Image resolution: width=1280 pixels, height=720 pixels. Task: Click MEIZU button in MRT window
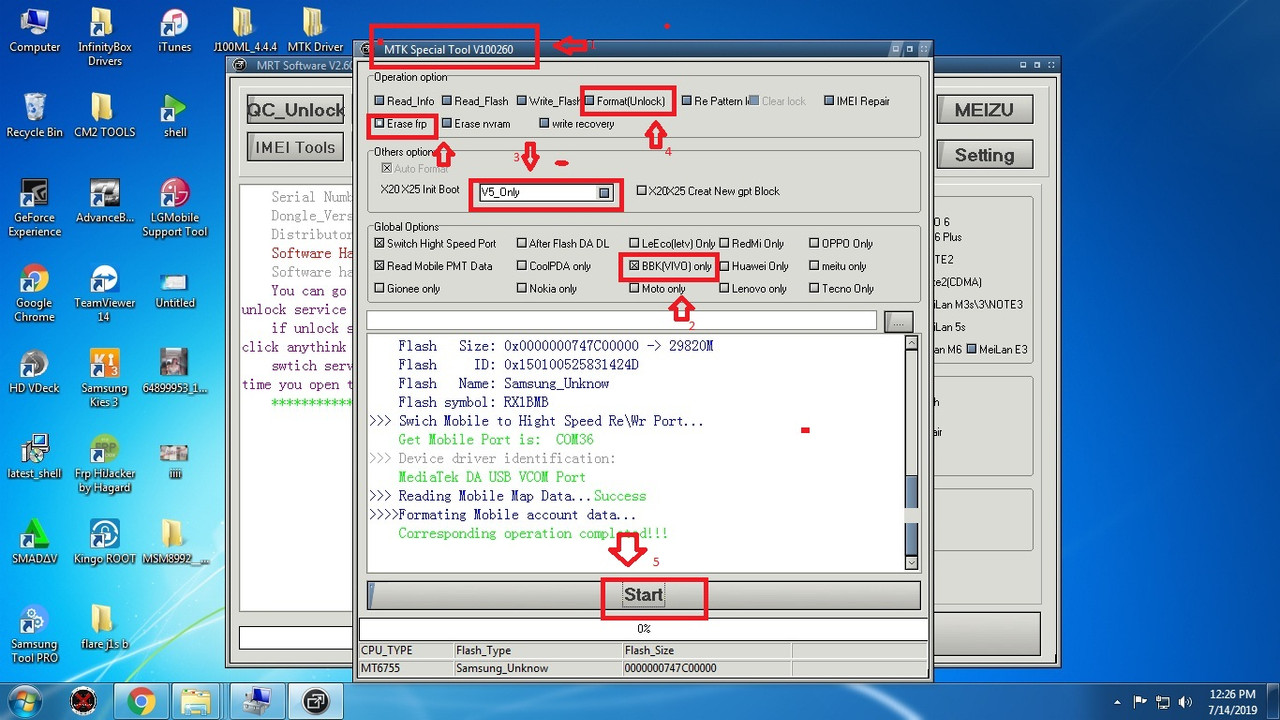coord(984,110)
